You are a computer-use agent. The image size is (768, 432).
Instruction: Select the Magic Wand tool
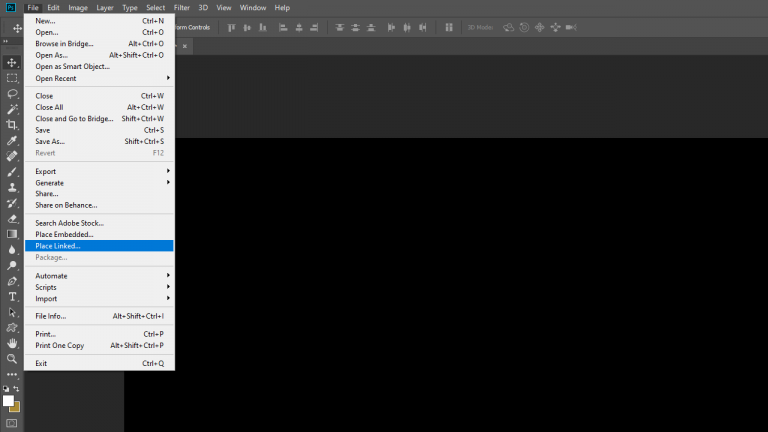tap(12, 109)
